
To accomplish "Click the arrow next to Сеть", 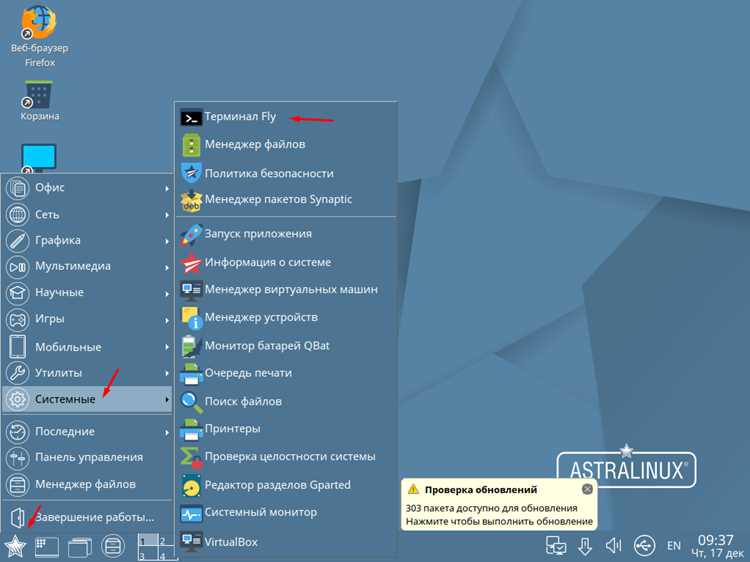I will coord(166,215).
